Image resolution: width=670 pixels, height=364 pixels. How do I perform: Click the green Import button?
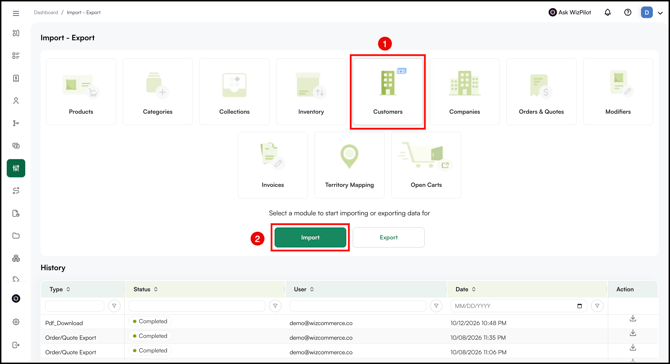310,237
